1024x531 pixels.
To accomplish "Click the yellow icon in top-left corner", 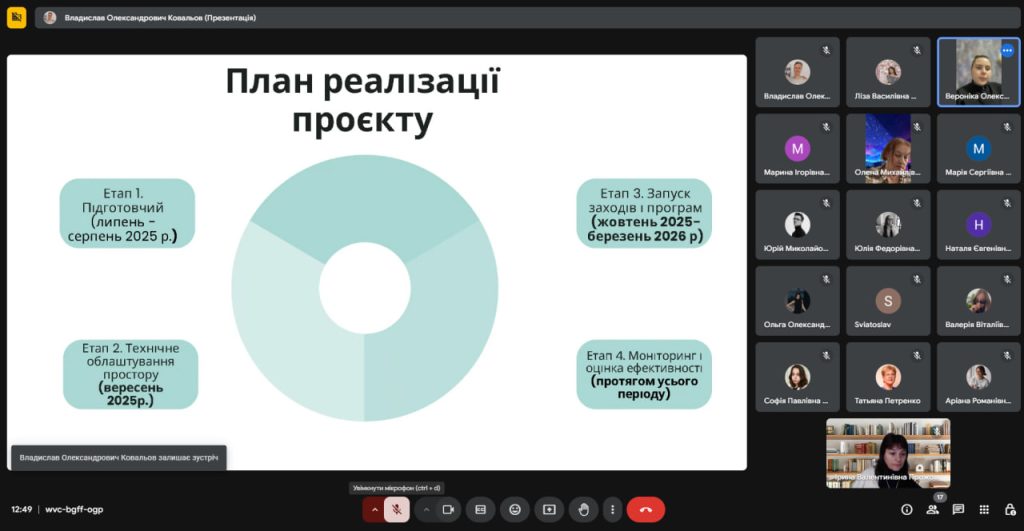I will tap(16, 17).
